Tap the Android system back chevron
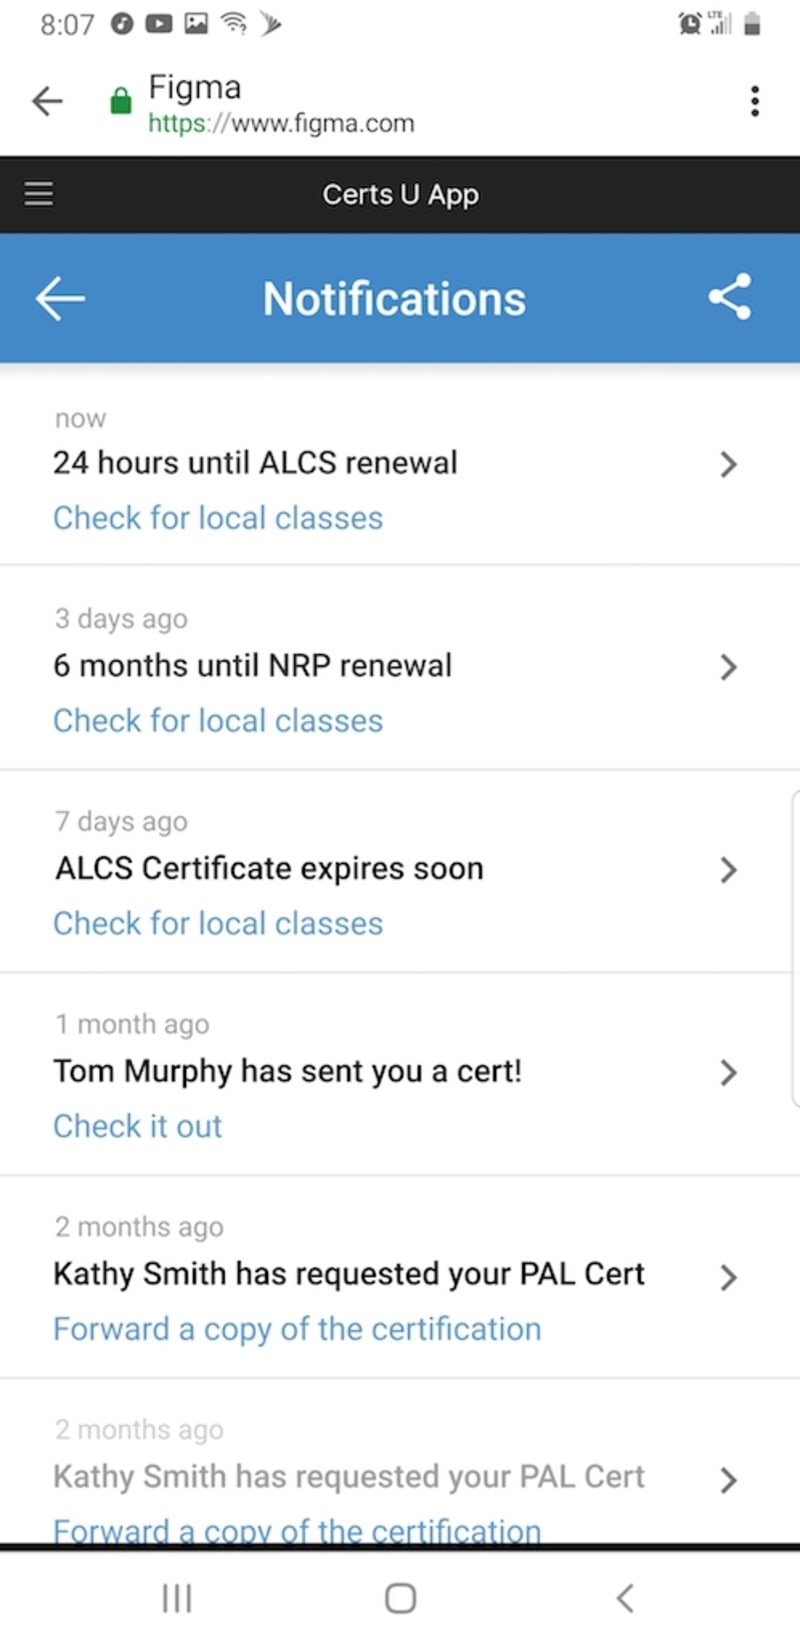This screenshot has width=800, height=1645. coord(625,1598)
